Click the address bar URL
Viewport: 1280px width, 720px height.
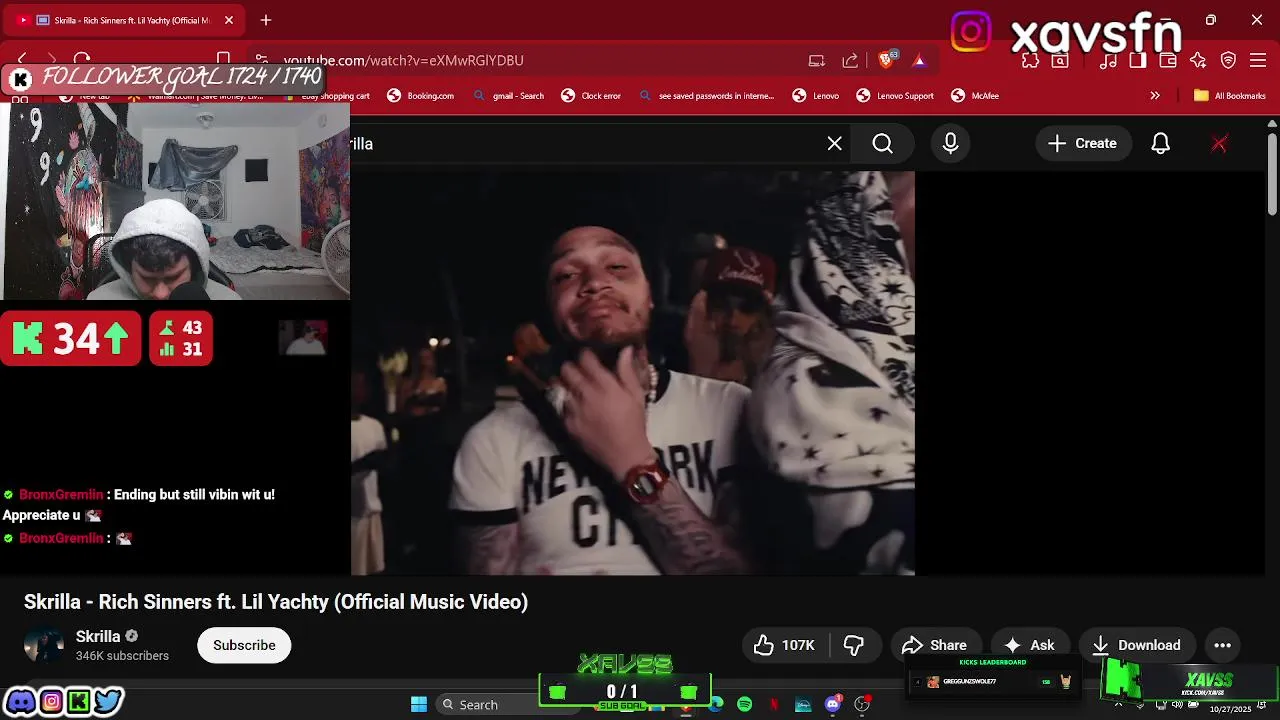tap(403, 60)
